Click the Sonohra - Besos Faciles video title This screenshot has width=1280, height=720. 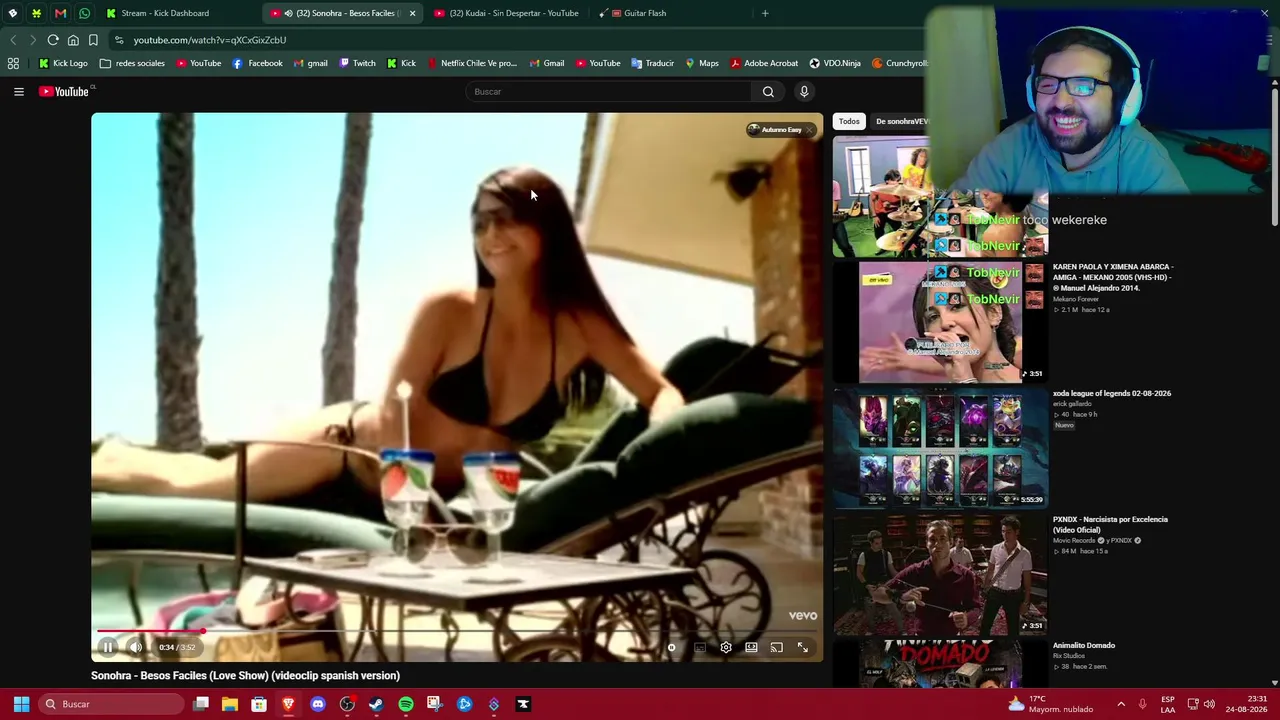tap(245, 676)
